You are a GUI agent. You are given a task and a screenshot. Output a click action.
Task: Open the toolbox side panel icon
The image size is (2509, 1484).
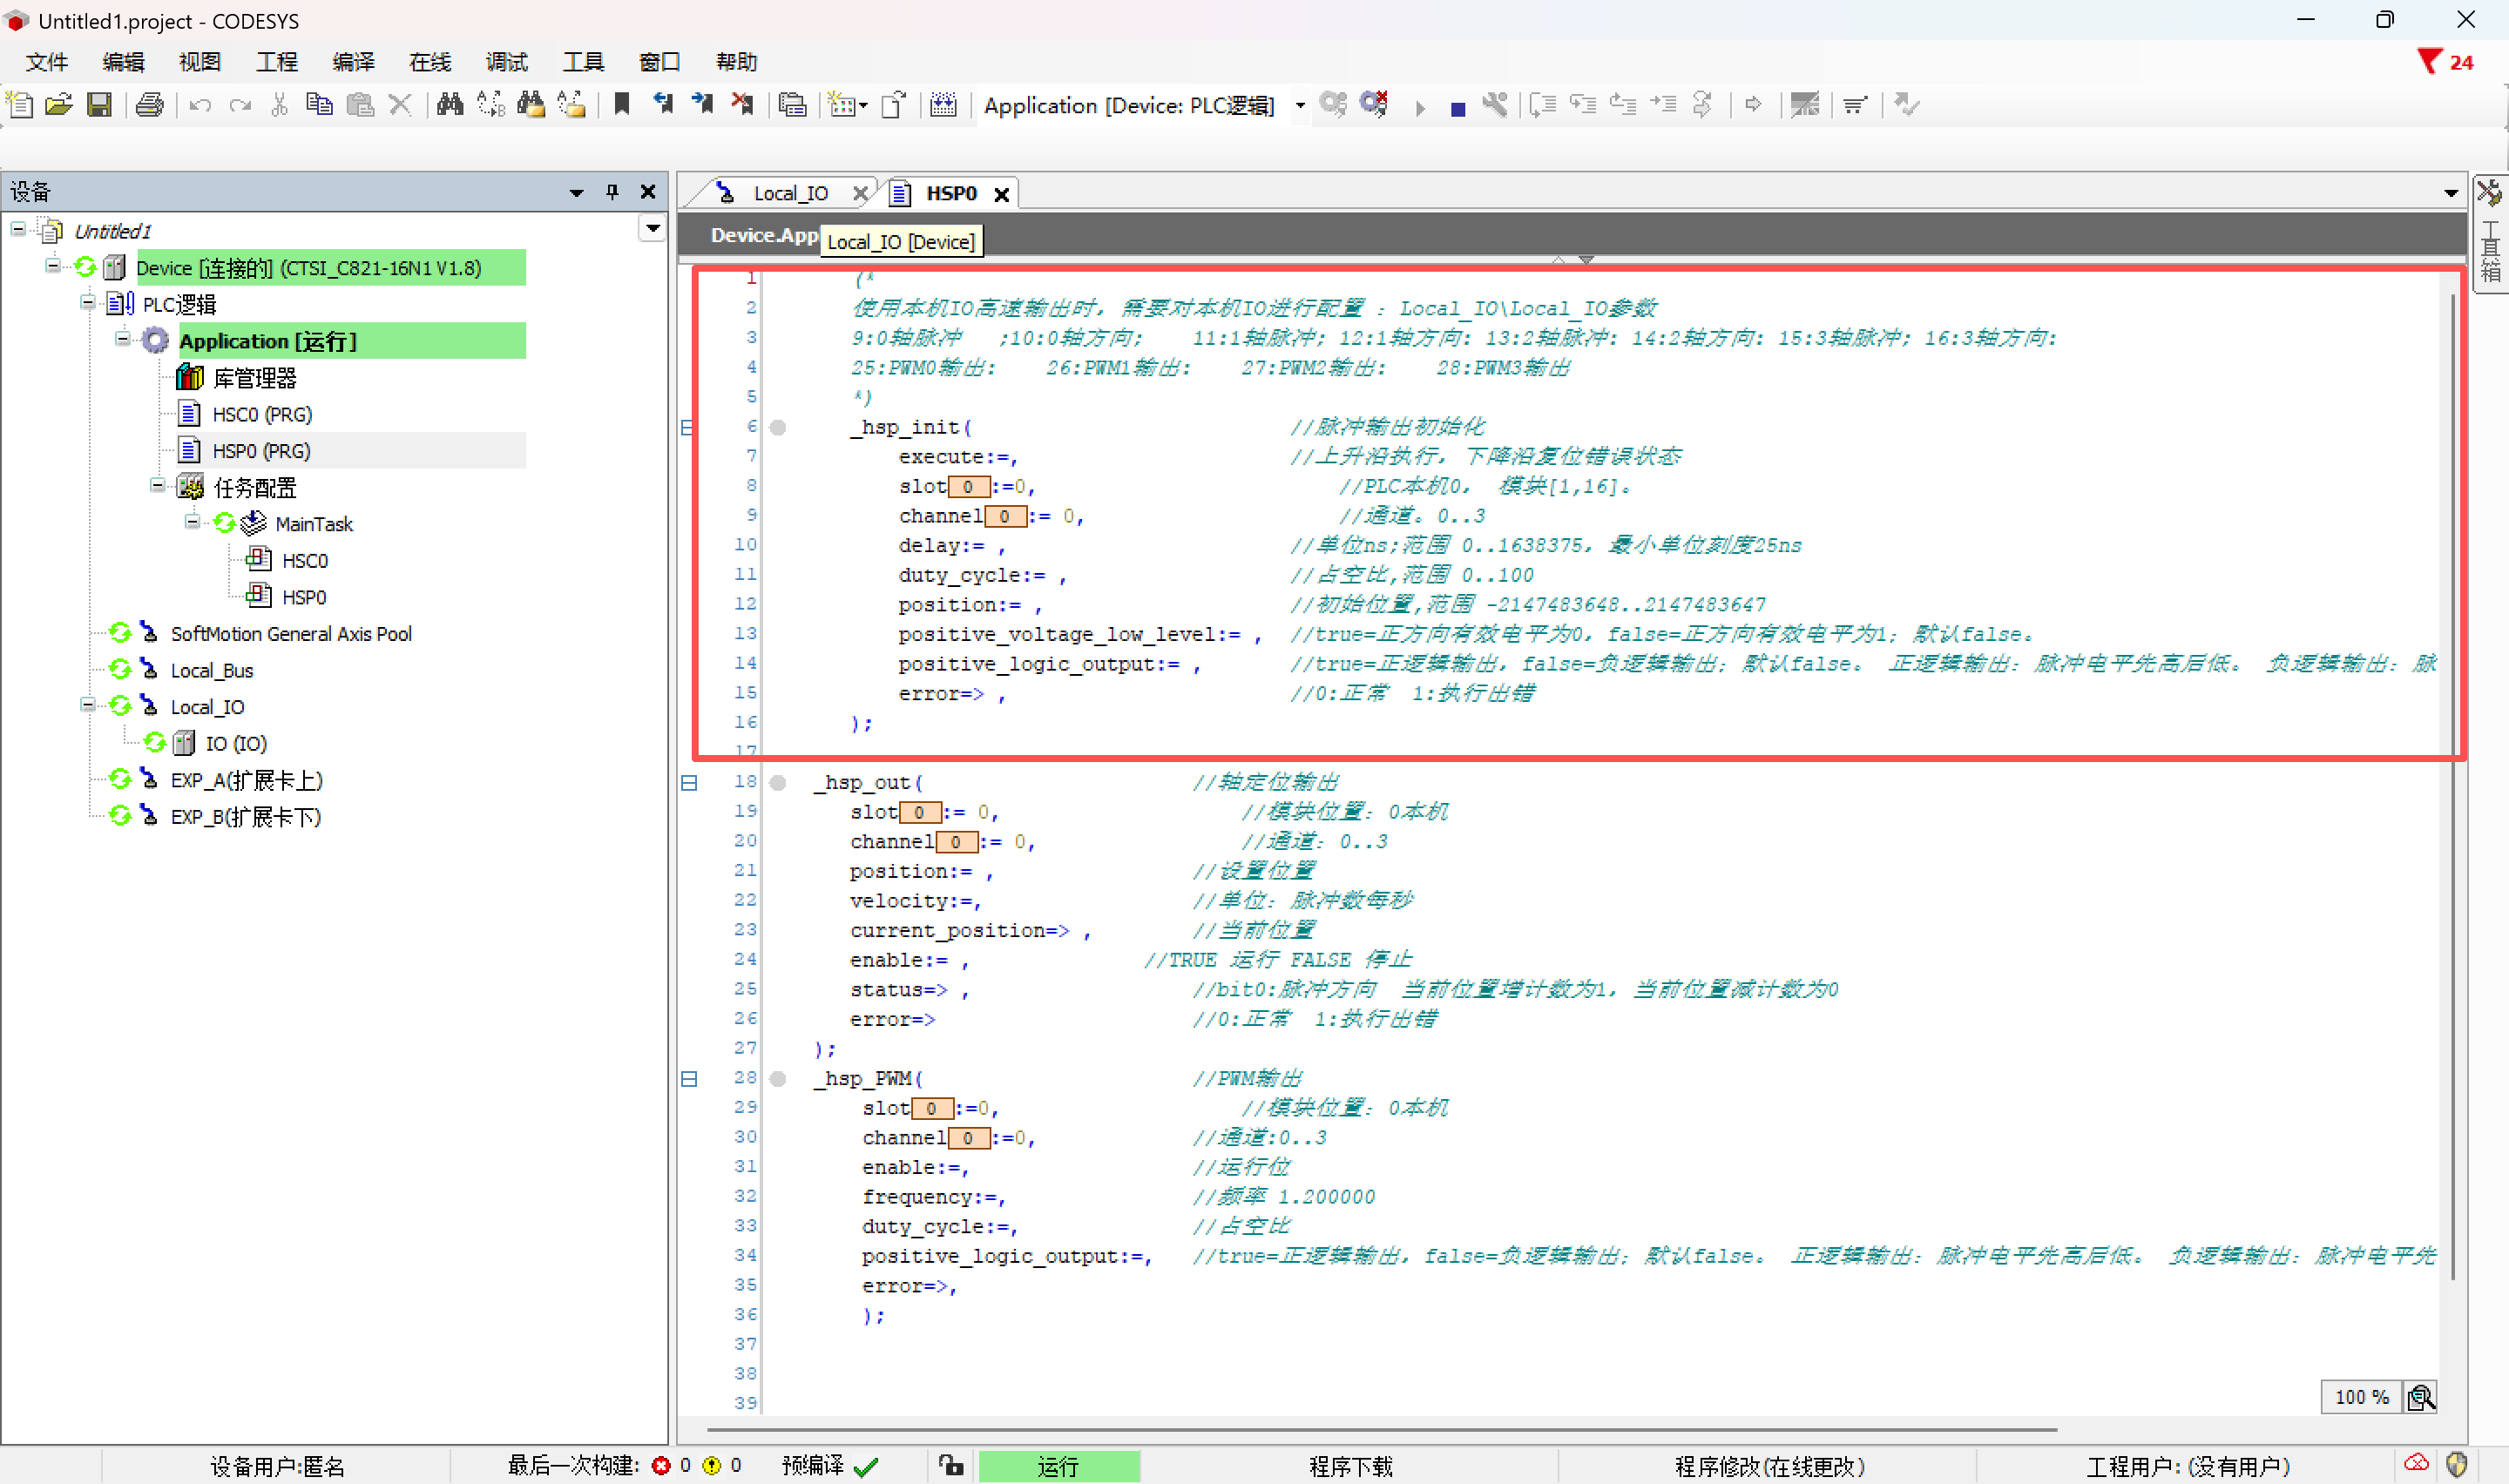(x=2489, y=192)
